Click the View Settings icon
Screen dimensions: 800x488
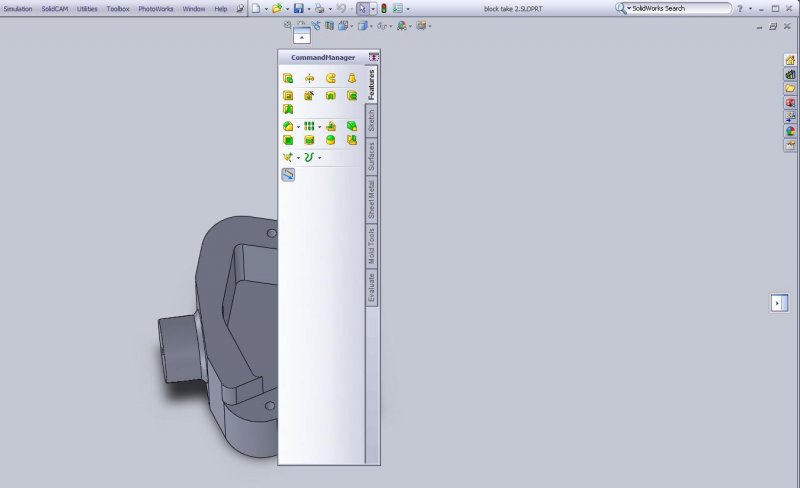(x=421, y=26)
